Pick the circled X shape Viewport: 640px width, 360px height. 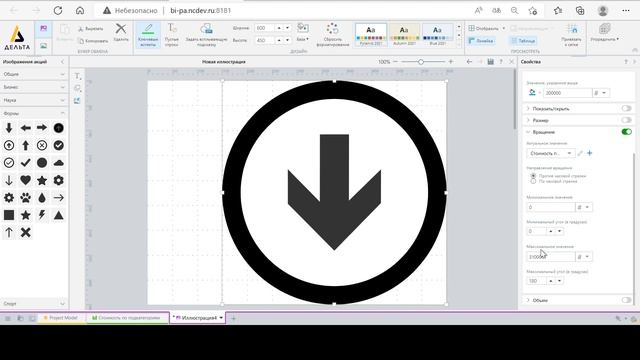pyautogui.click(x=42, y=145)
